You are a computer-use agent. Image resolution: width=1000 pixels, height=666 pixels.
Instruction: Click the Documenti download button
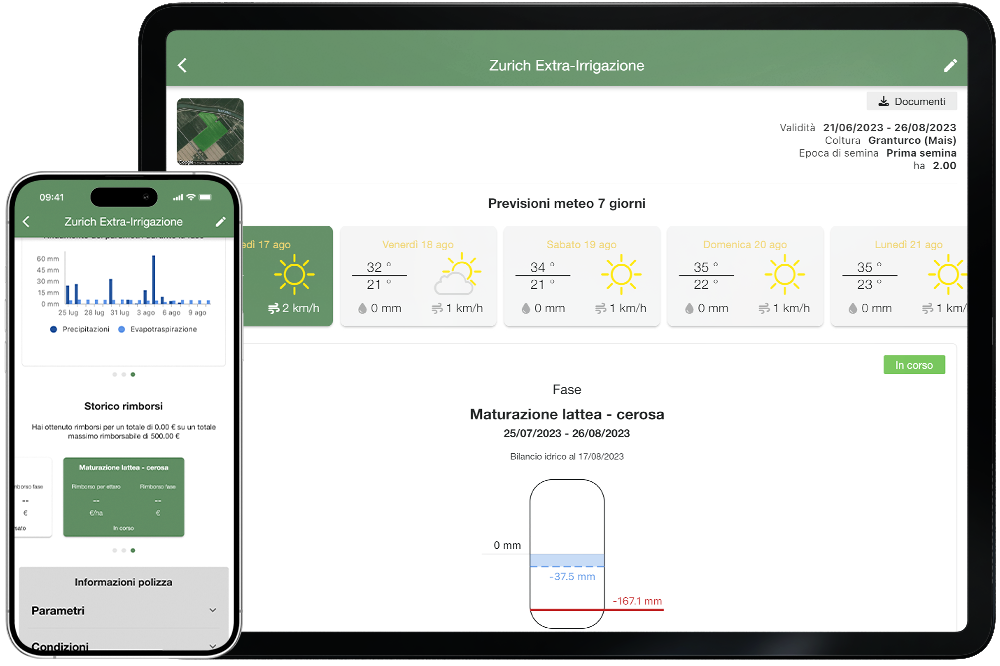pos(911,101)
